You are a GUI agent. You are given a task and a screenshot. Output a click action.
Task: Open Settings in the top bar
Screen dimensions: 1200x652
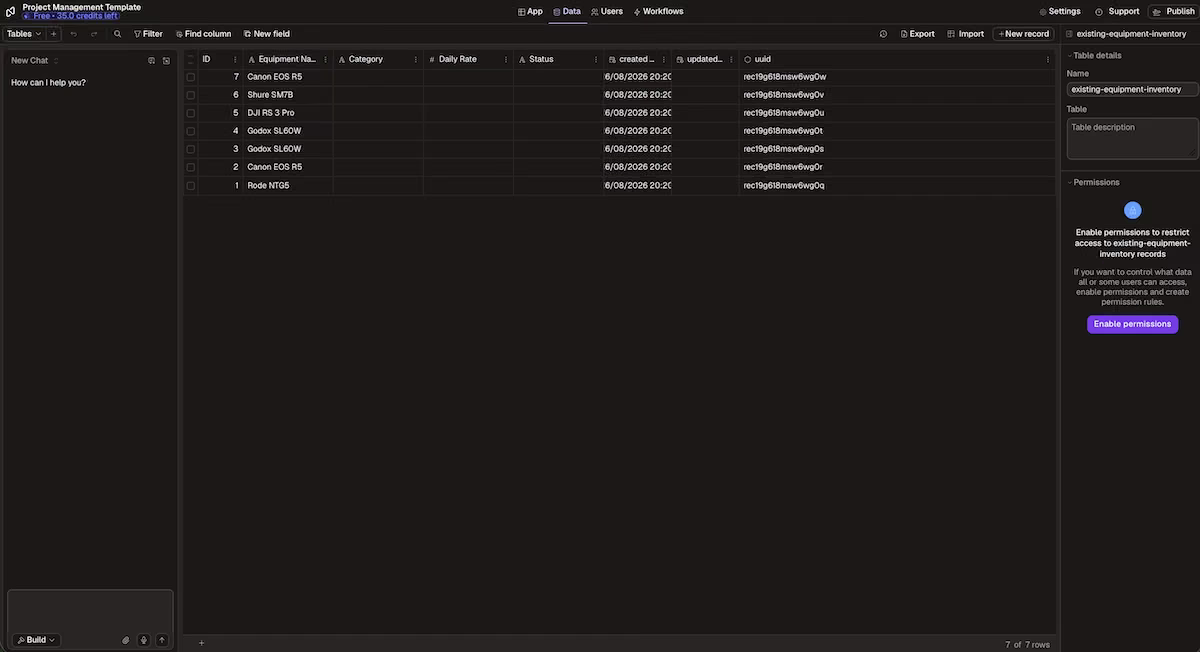pos(1060,12)
